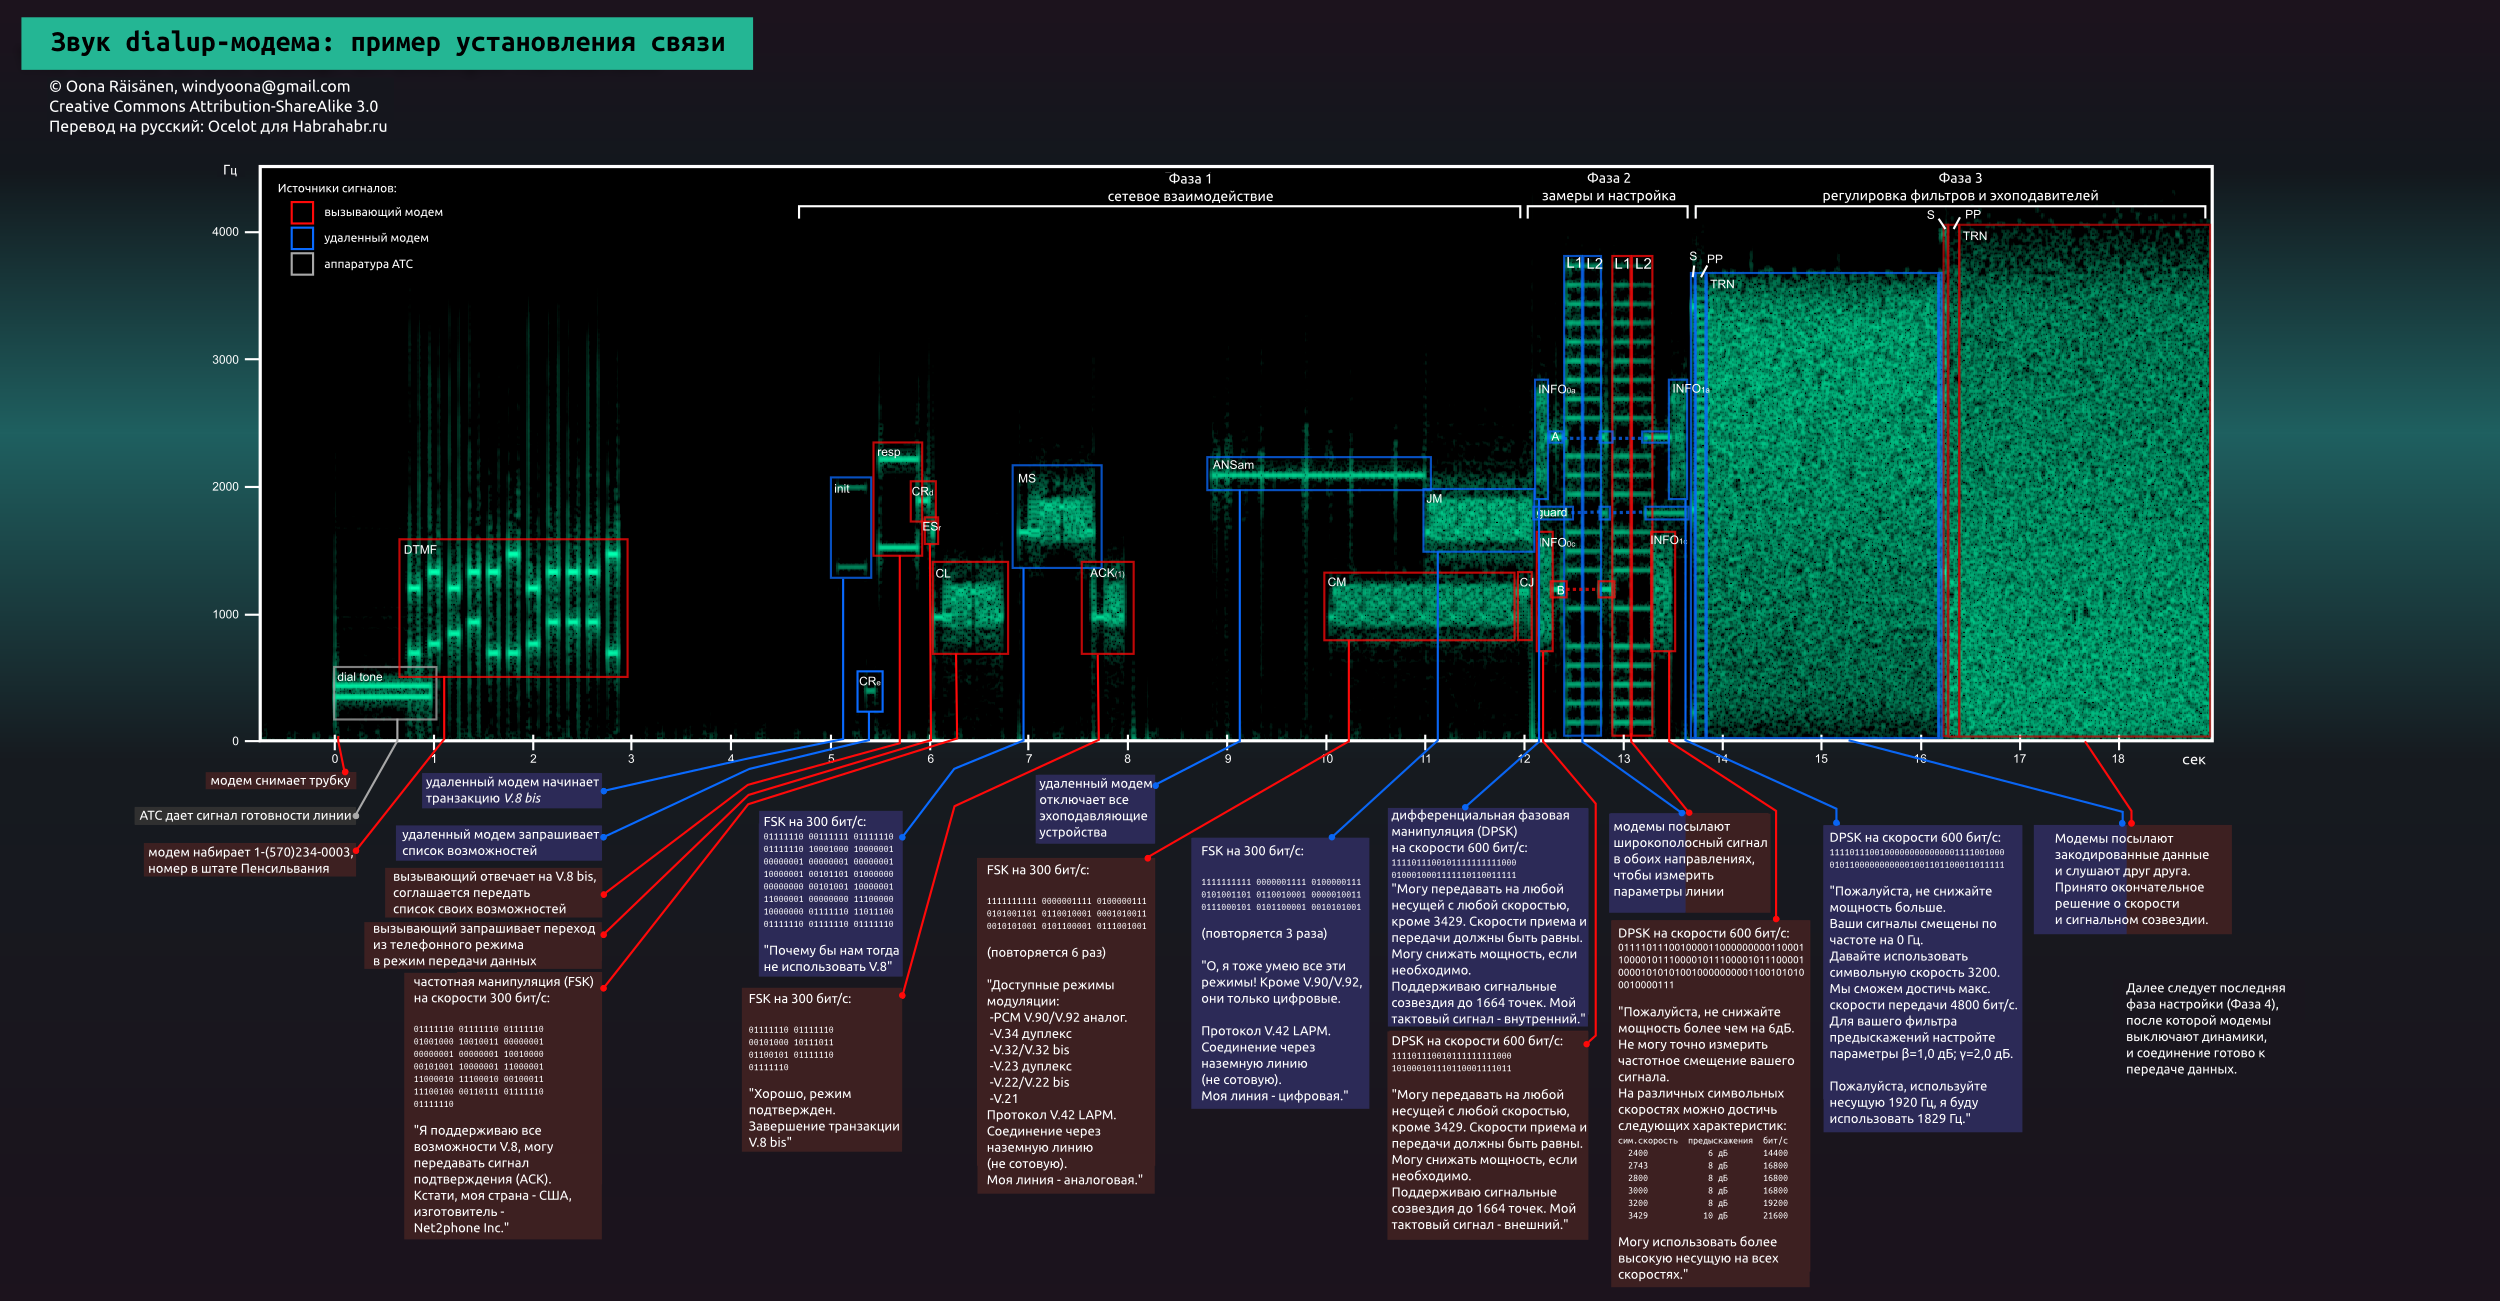Click the 'сек' time axis unit label
The image size is (2500, 1301).
2193,760
